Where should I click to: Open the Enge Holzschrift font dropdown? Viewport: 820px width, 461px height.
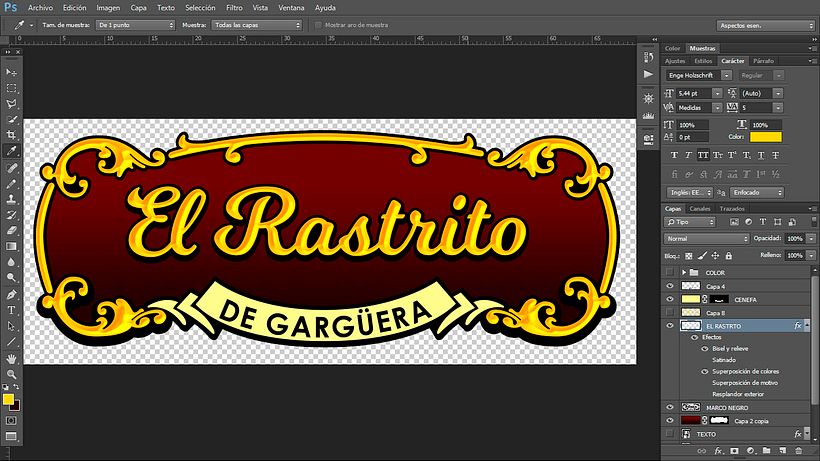pos(726,75)
